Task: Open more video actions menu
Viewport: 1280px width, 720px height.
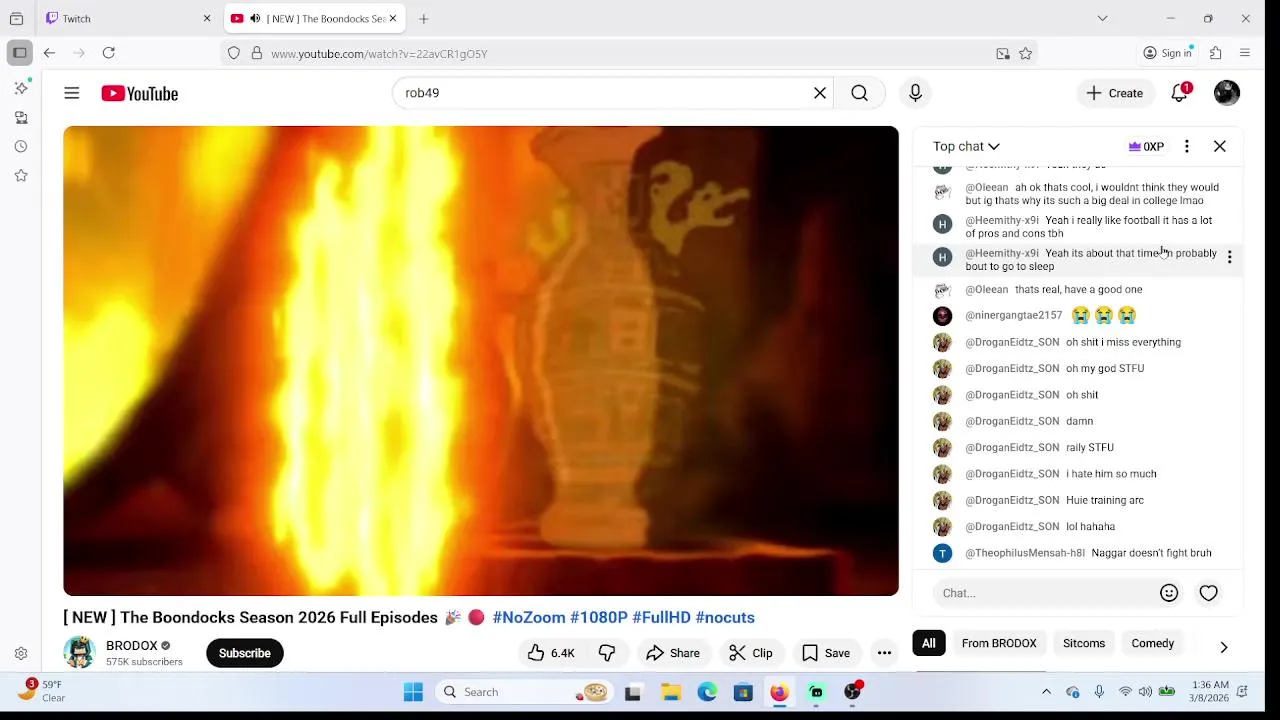Action: tap(884, 653)
